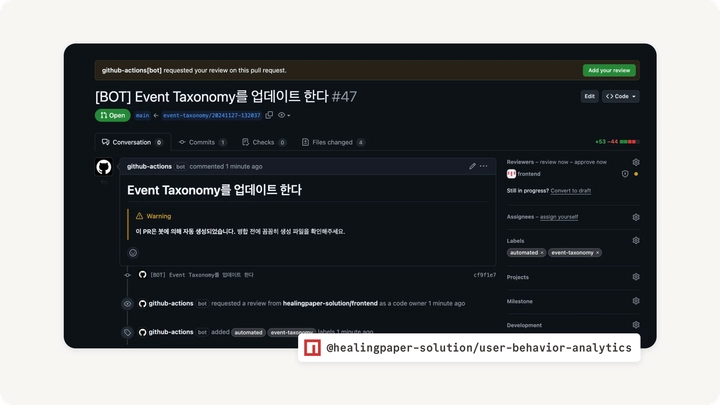Remove the event-taxonomy label using its x
Image resolution: width=720 pixels, height=405 pixels.
(x=597, y=253)
